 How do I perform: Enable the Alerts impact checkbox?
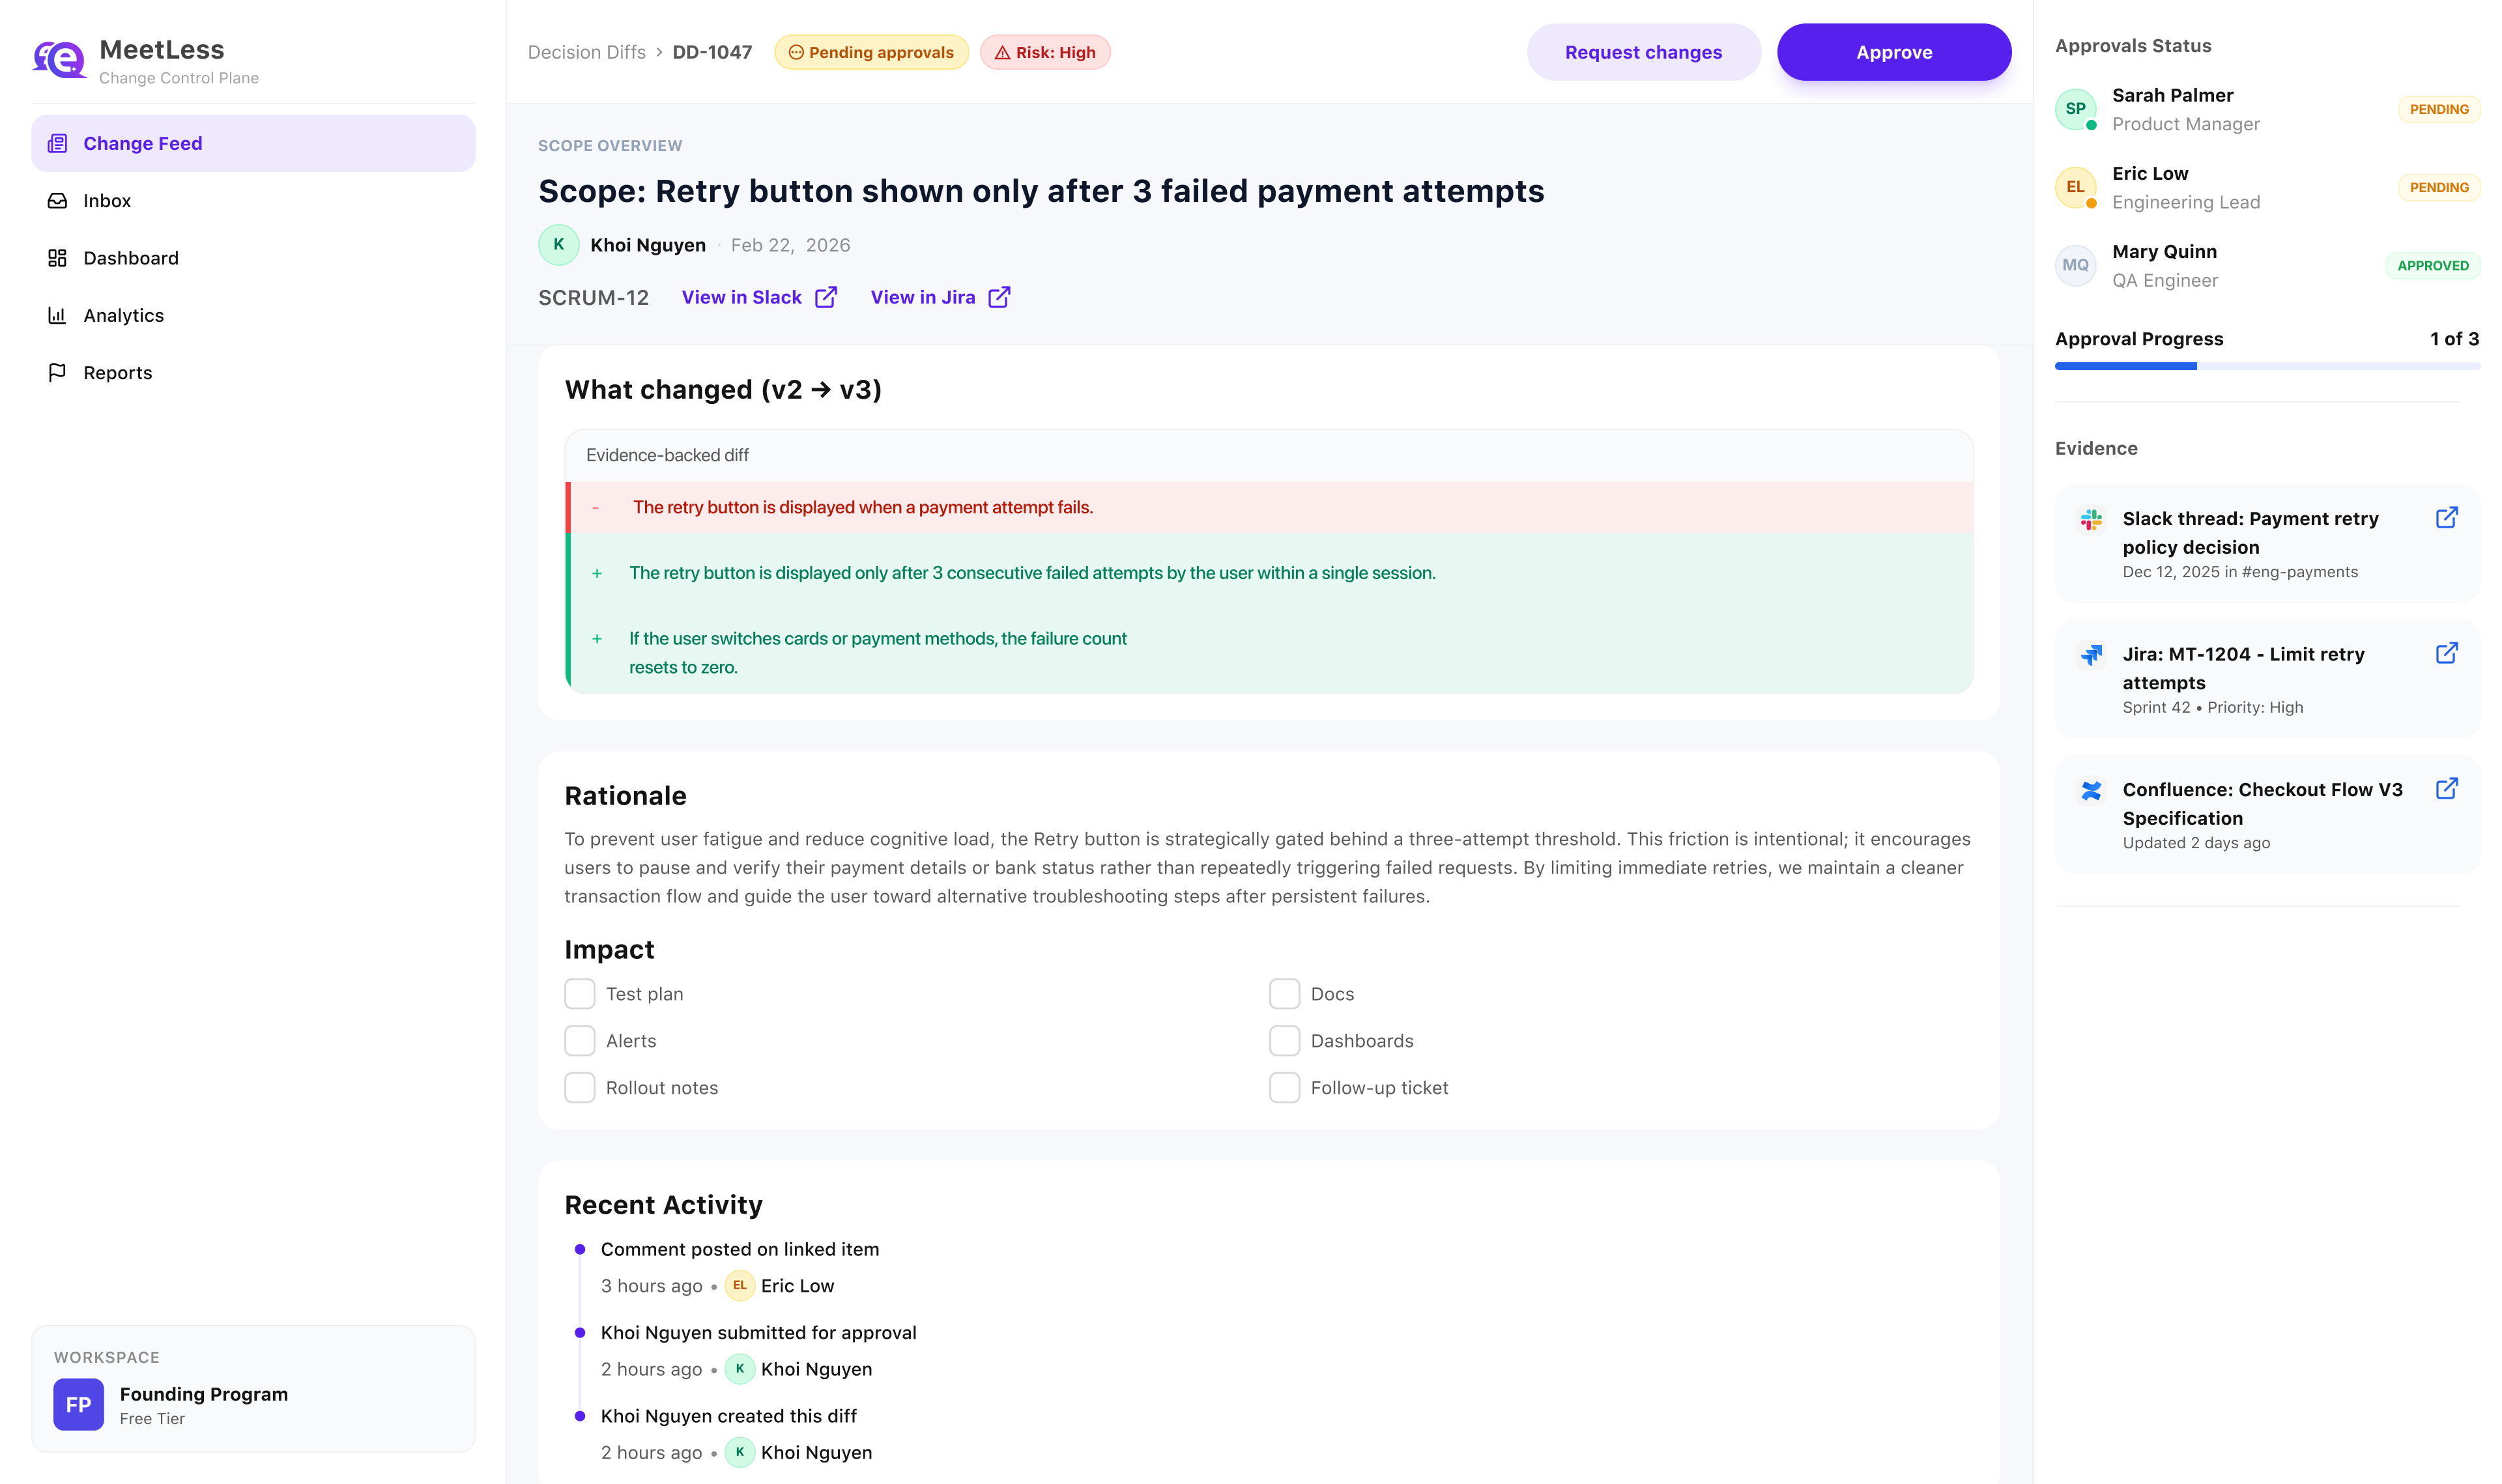point(580,1041)
